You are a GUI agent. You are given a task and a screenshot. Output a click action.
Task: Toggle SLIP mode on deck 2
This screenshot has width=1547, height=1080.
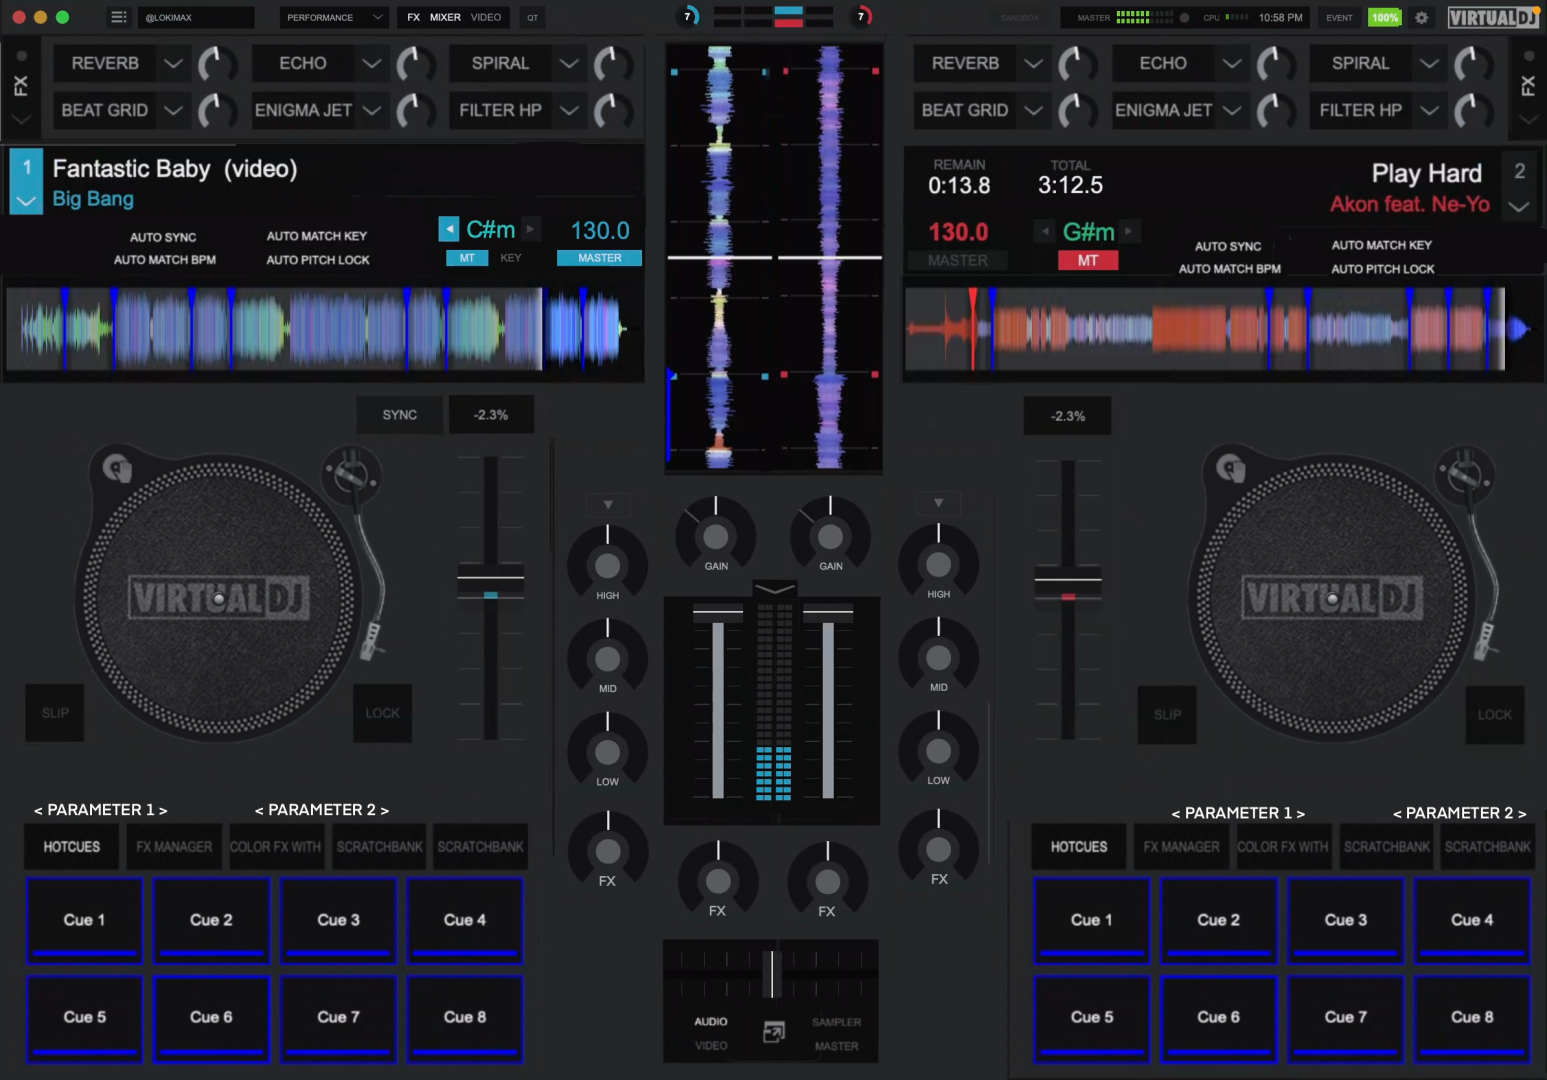1167,714
